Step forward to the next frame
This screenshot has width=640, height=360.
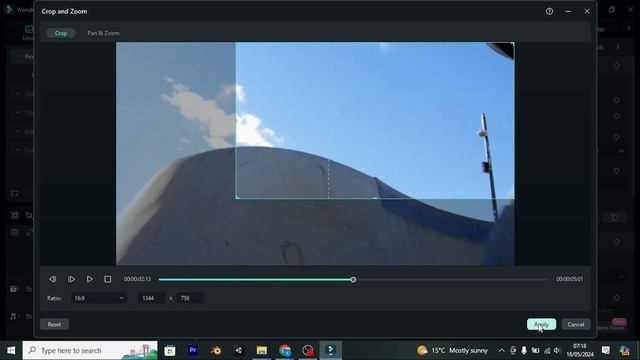[71, 279]
